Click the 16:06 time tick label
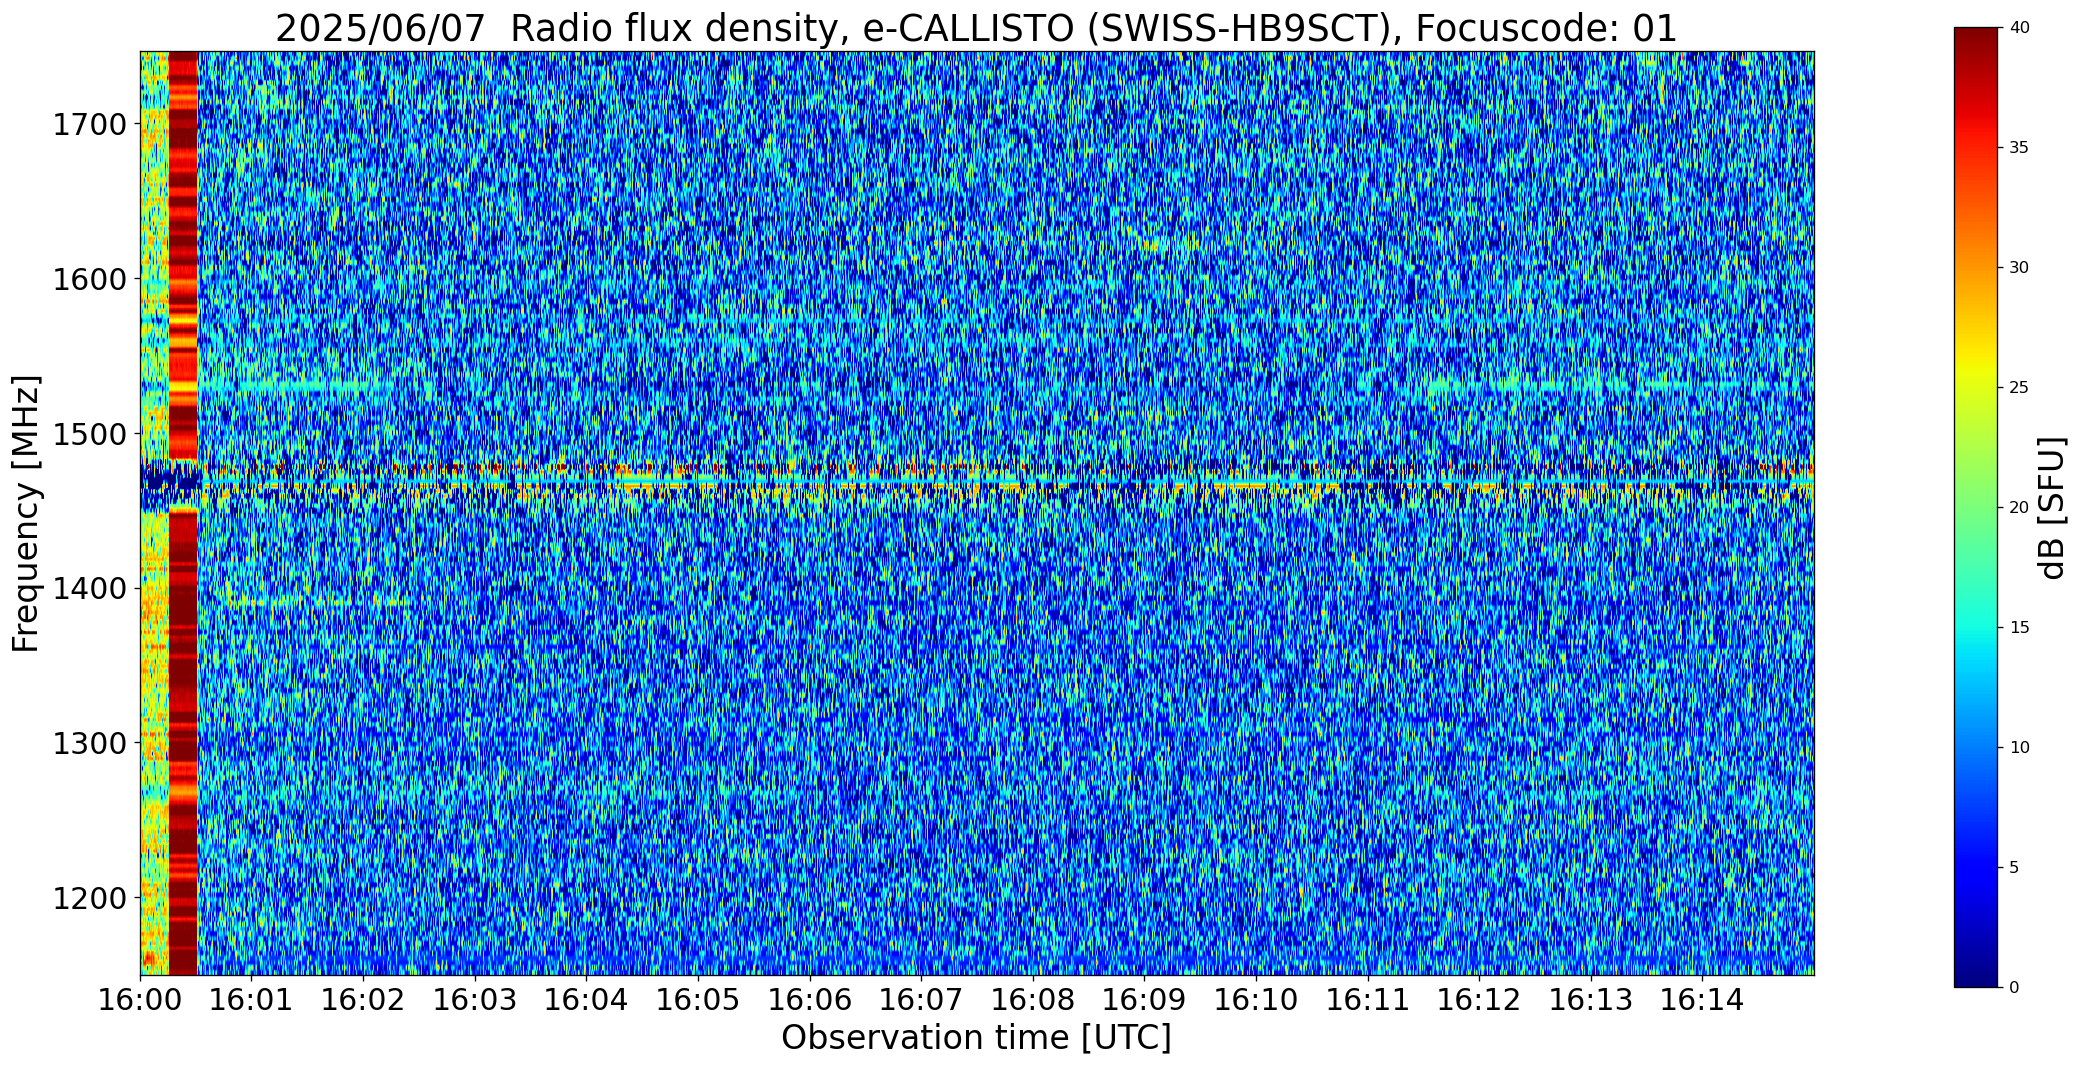 click(810, 1000)
